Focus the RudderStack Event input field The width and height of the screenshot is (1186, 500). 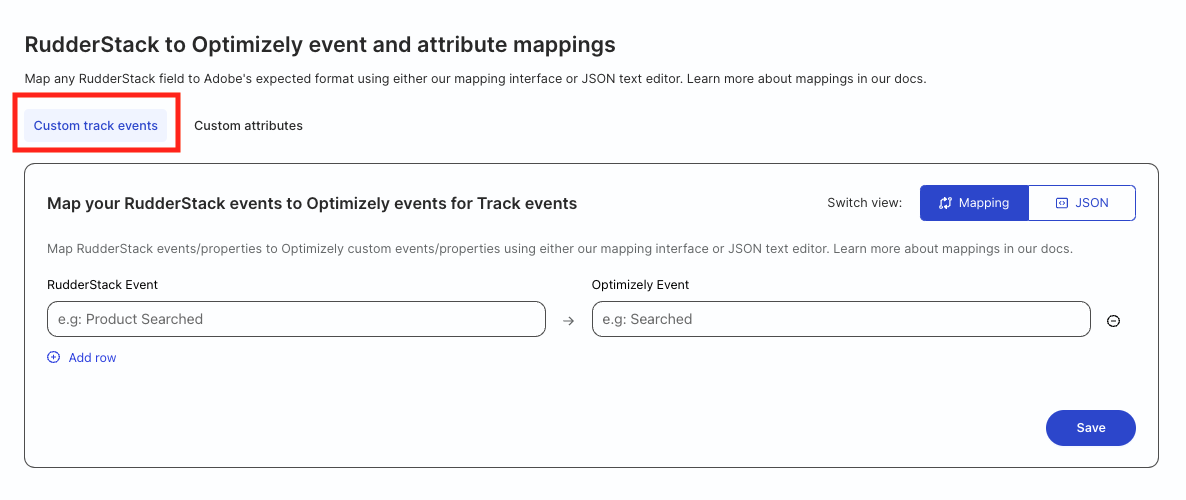point(296,319)
